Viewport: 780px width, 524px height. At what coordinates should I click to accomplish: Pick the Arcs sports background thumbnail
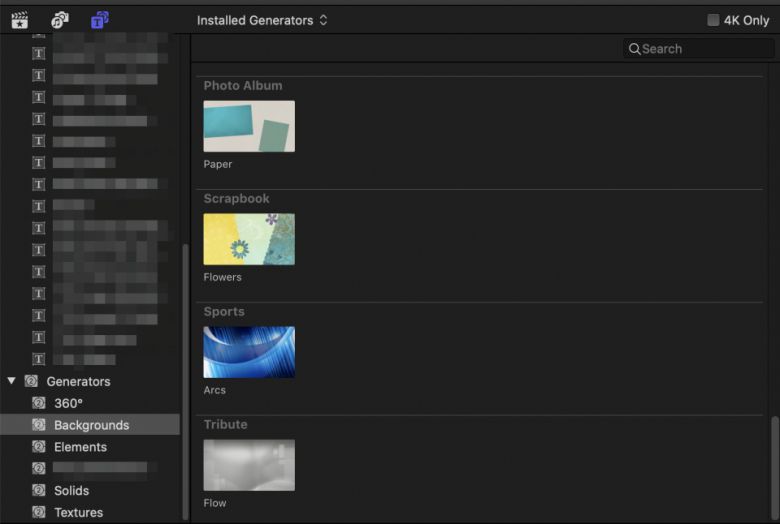tap(249, 352)
